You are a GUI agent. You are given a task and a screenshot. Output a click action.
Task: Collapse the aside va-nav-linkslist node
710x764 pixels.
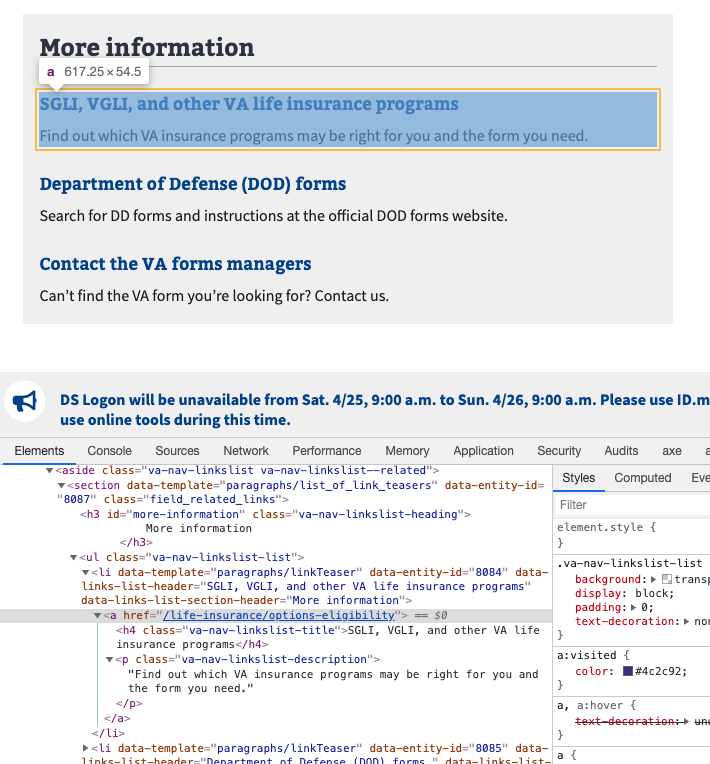(x=49, y=471)
